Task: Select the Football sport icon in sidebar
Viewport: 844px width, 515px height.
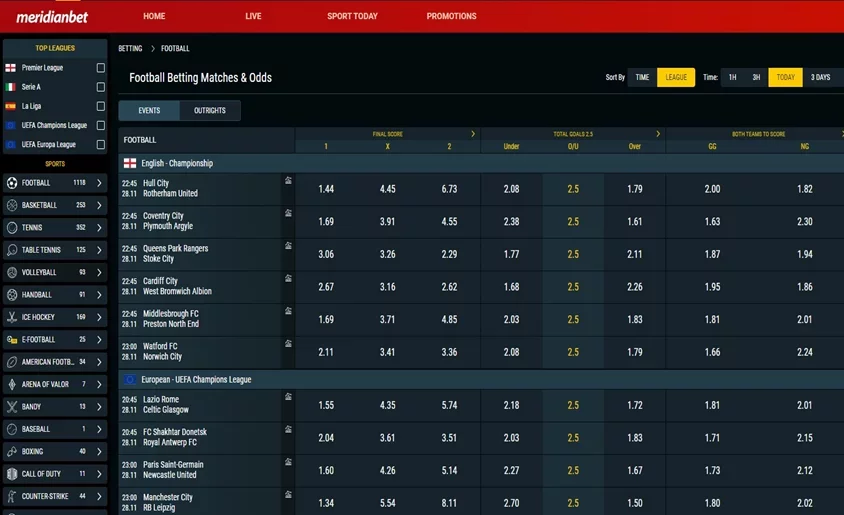Action: click(12, 183)
